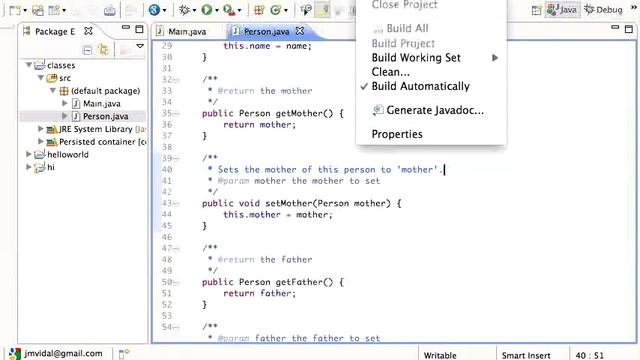
Task: Close the Package Explorer view
Action: tap(88, 31)
